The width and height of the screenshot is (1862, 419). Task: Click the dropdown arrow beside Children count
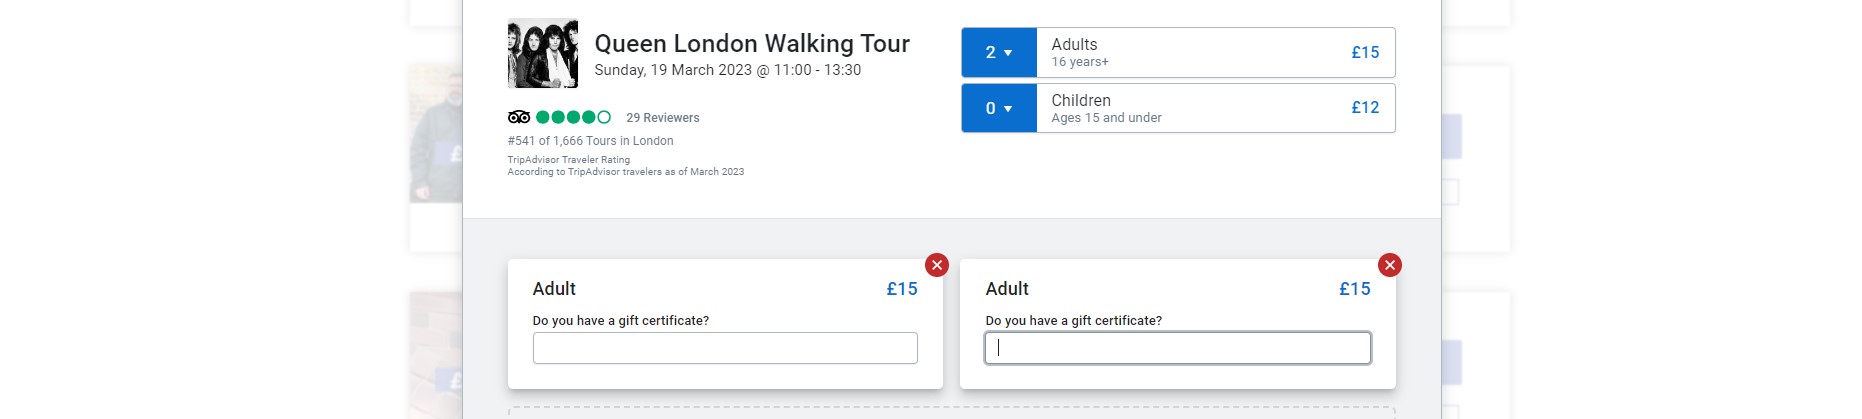coord(1008,109)
